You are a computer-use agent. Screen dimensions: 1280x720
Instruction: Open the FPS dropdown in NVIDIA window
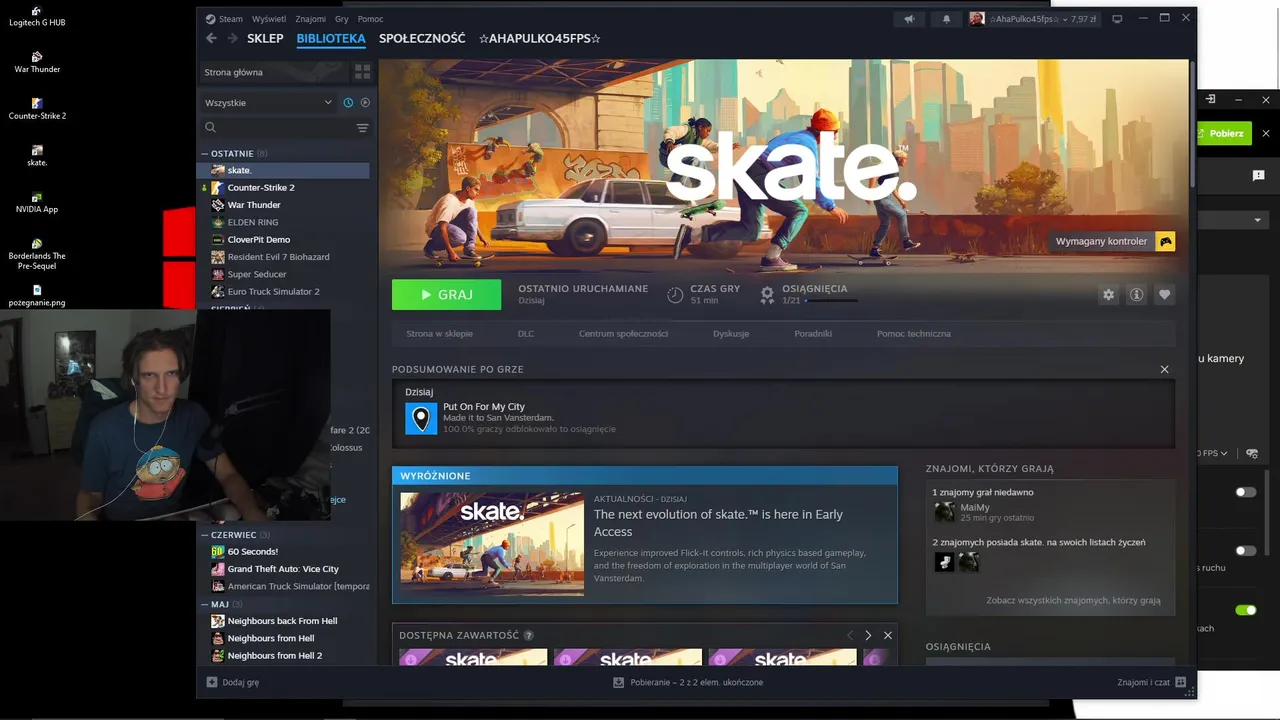(x=1213, y=453)
